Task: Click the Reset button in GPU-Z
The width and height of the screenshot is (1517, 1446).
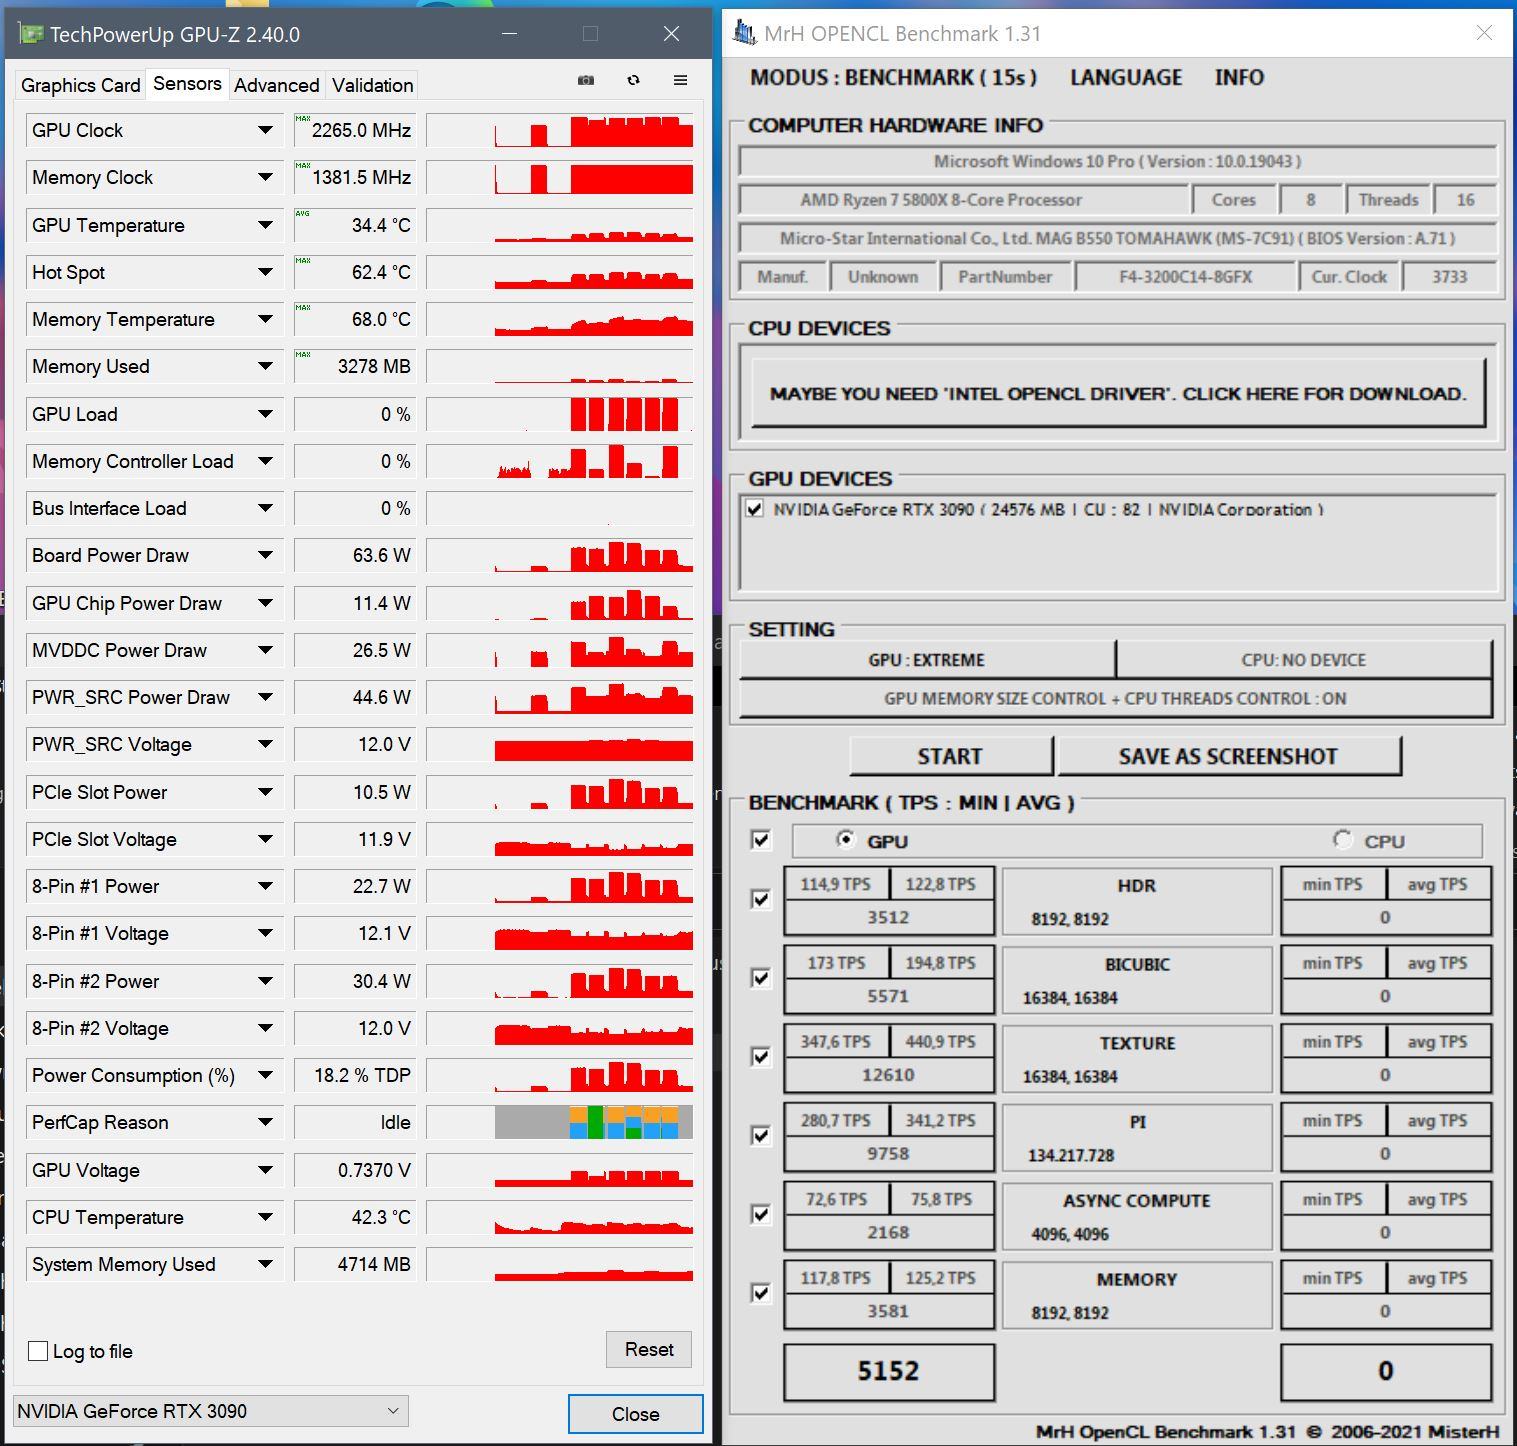Action: (x=649, y=1349)
